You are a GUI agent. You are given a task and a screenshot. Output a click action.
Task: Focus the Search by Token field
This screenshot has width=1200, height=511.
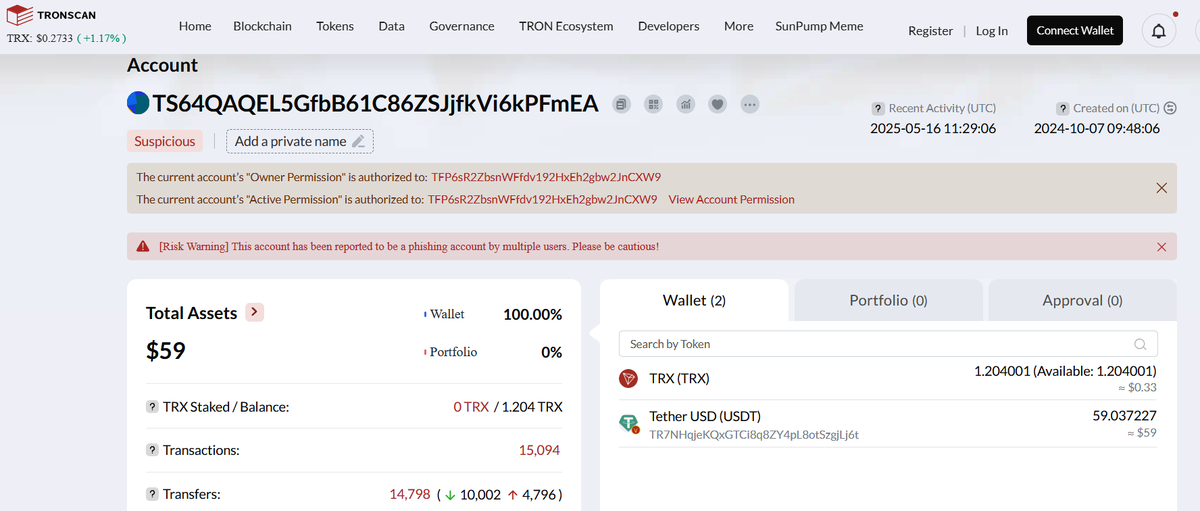click(x=888, y=344)
